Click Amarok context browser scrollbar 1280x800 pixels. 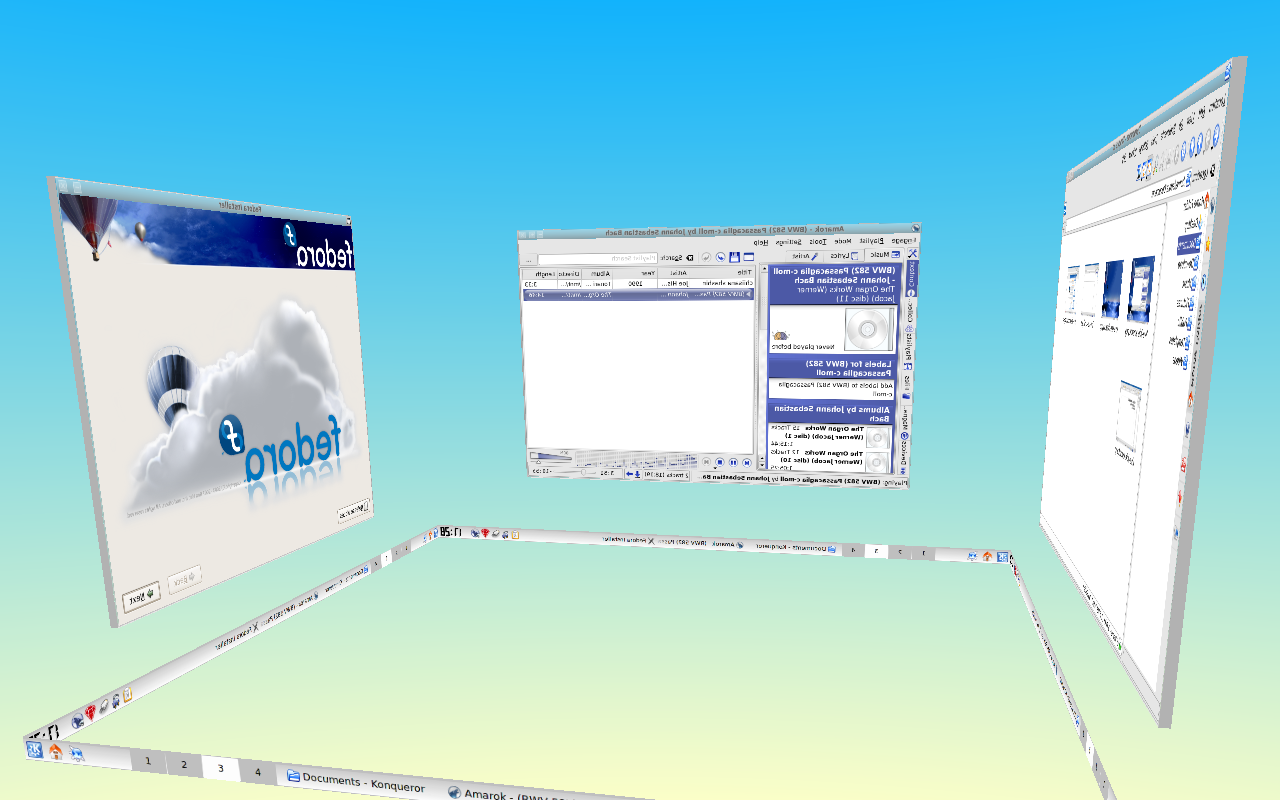tap(764, 364)
